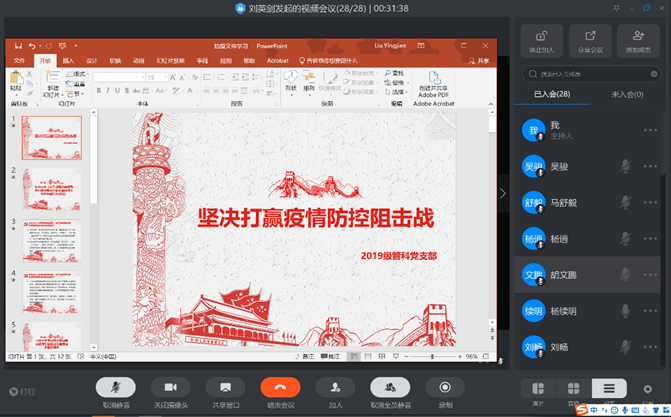The image size is (671, 417).
Task: Click the share meeting icon (分享会议)
Action: click(589, 39)
